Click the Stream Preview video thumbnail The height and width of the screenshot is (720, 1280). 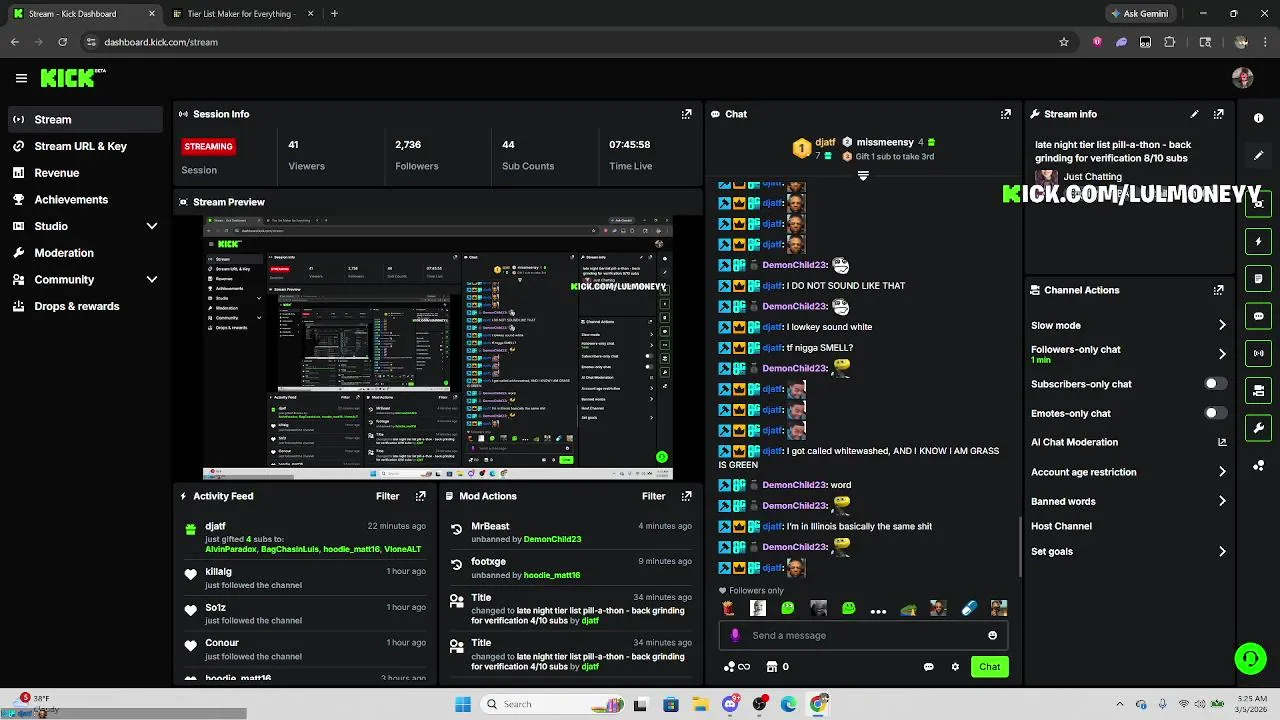(438, 348)
